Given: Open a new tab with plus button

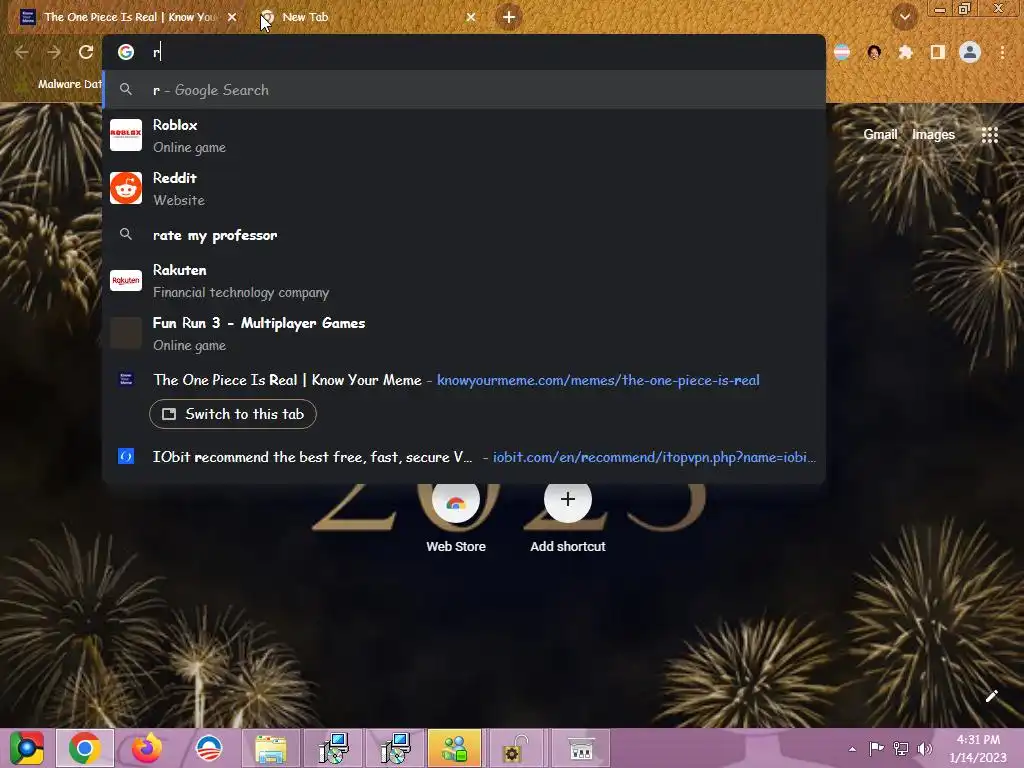Looking at the screenshot, I should pyautogui.click(x=509, y=17).
